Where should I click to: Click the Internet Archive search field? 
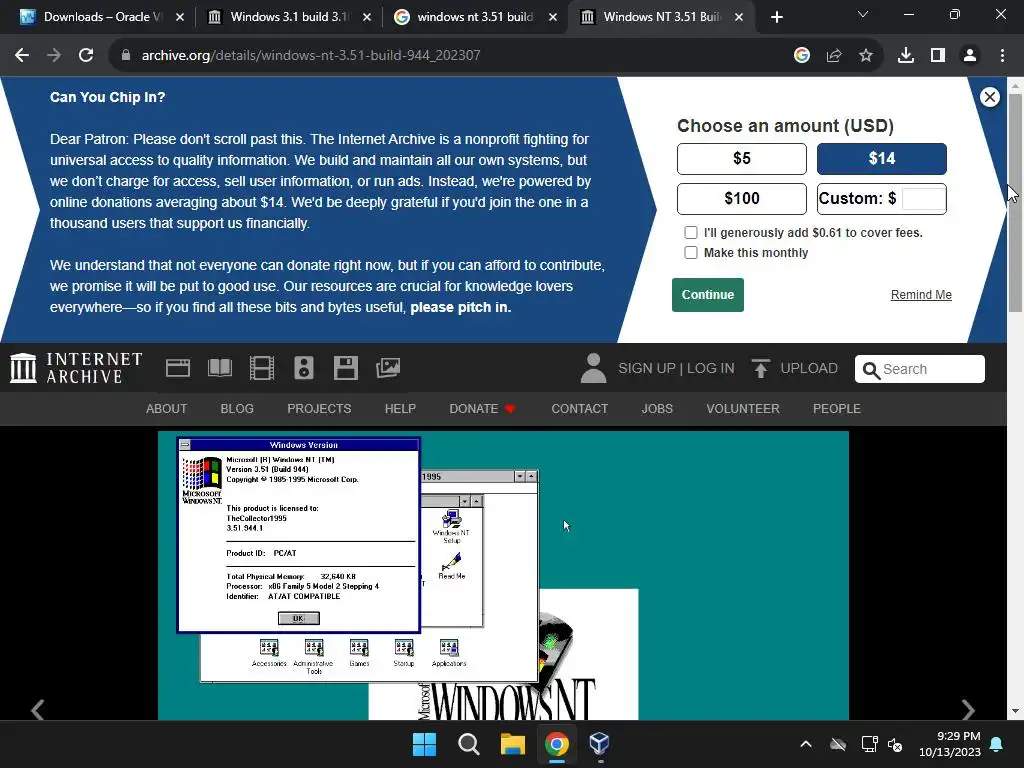coord(920,369)
